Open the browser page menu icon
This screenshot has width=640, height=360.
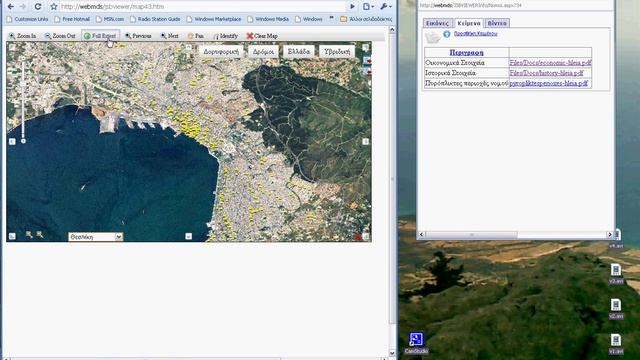pos(368,7)
